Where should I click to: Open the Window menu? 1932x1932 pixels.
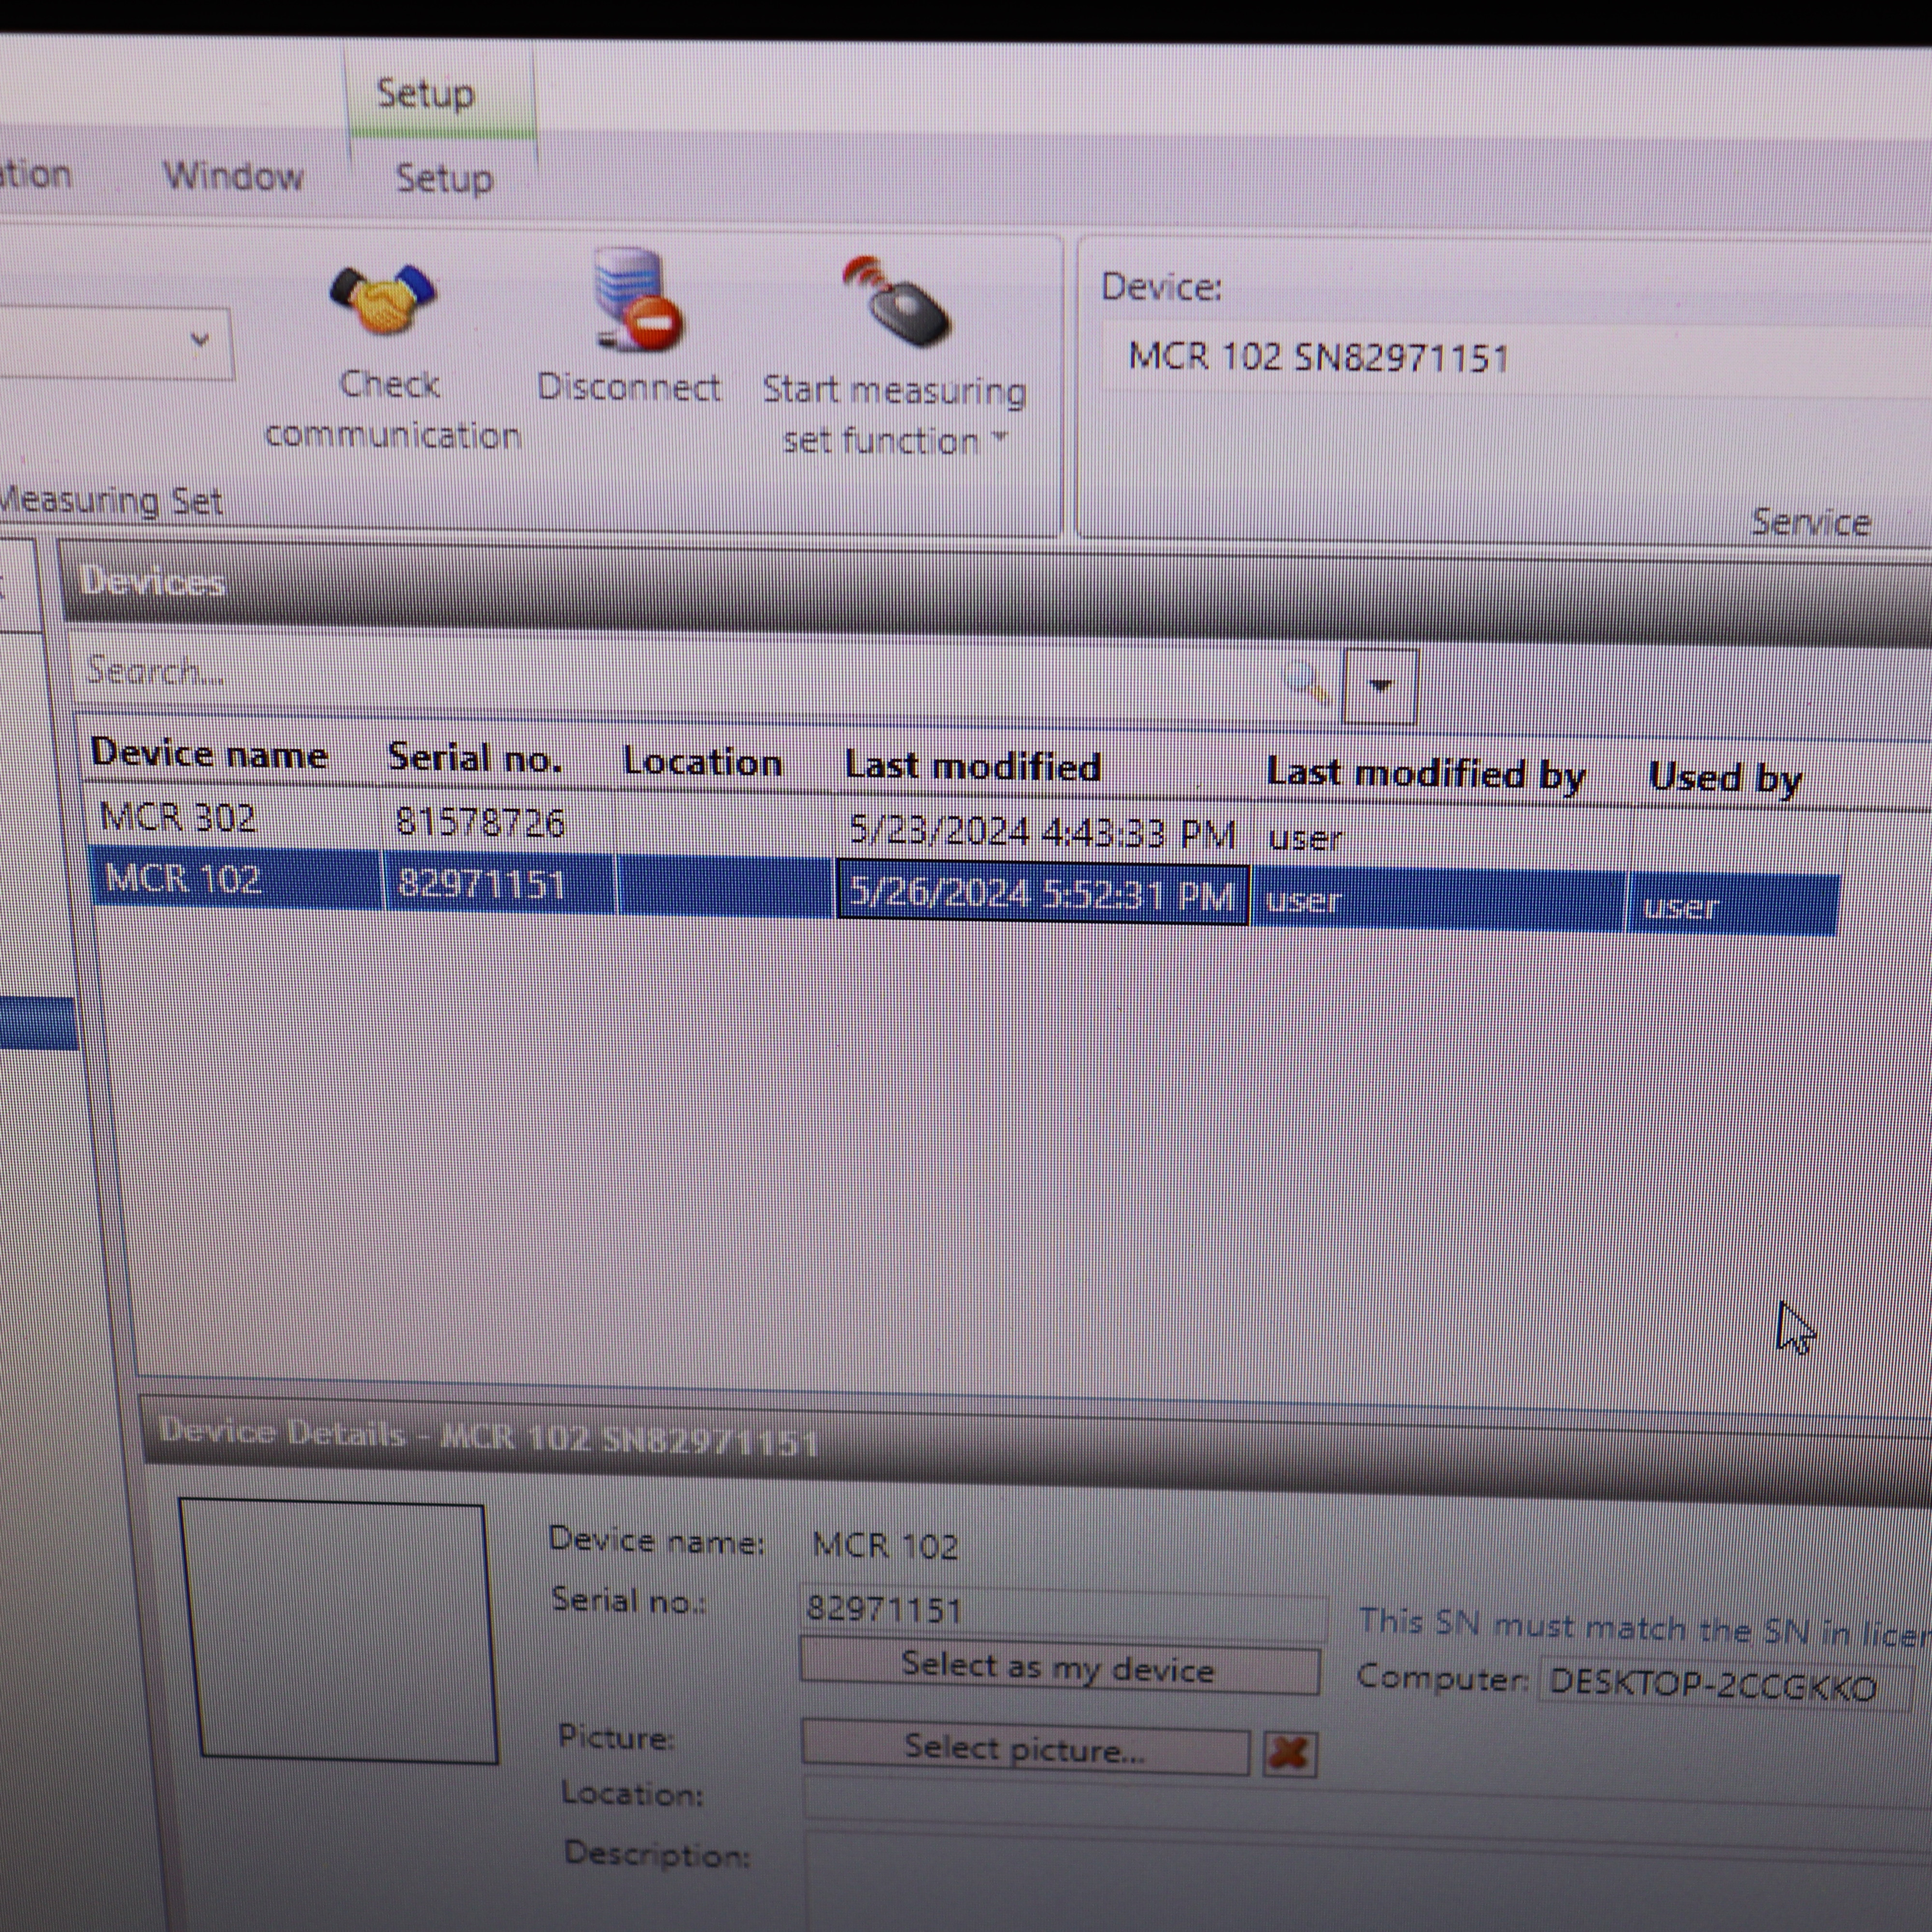pyautogui.click(x=233, y=176)
